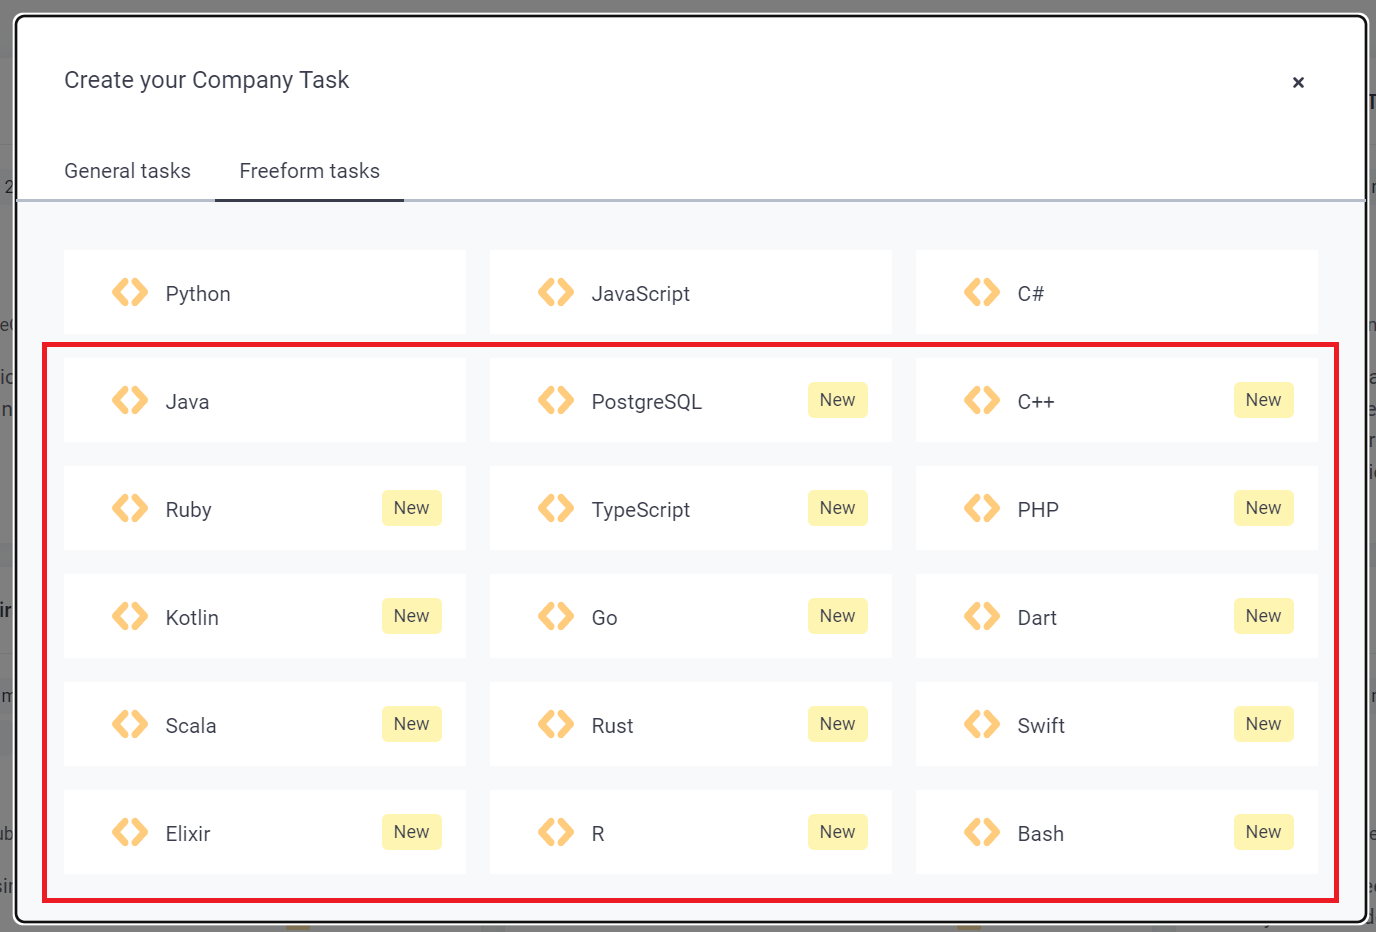This screenshot has width=1376, height=932.
Task: Click the code icon beside C++
Action: pyautogui.click(x=982, y=400)
